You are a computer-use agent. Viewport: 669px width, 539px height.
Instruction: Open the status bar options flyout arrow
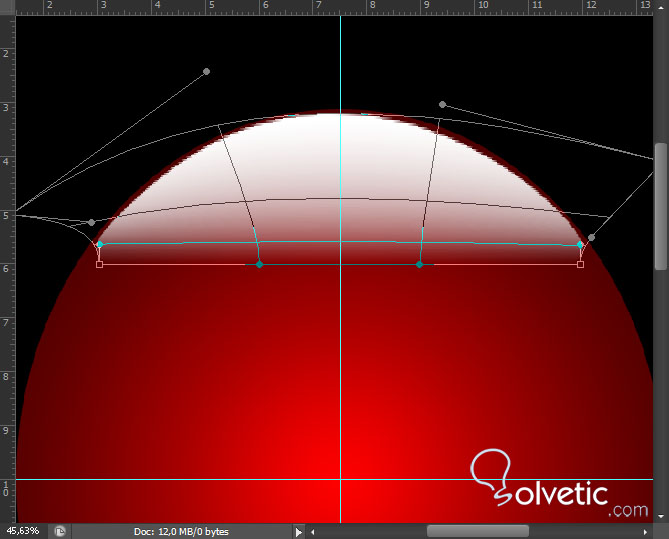click(x=299, y=532)
